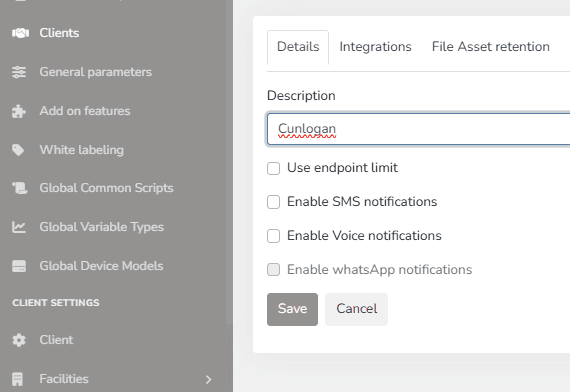Click the General parameters sliders icon

[19, 72]
